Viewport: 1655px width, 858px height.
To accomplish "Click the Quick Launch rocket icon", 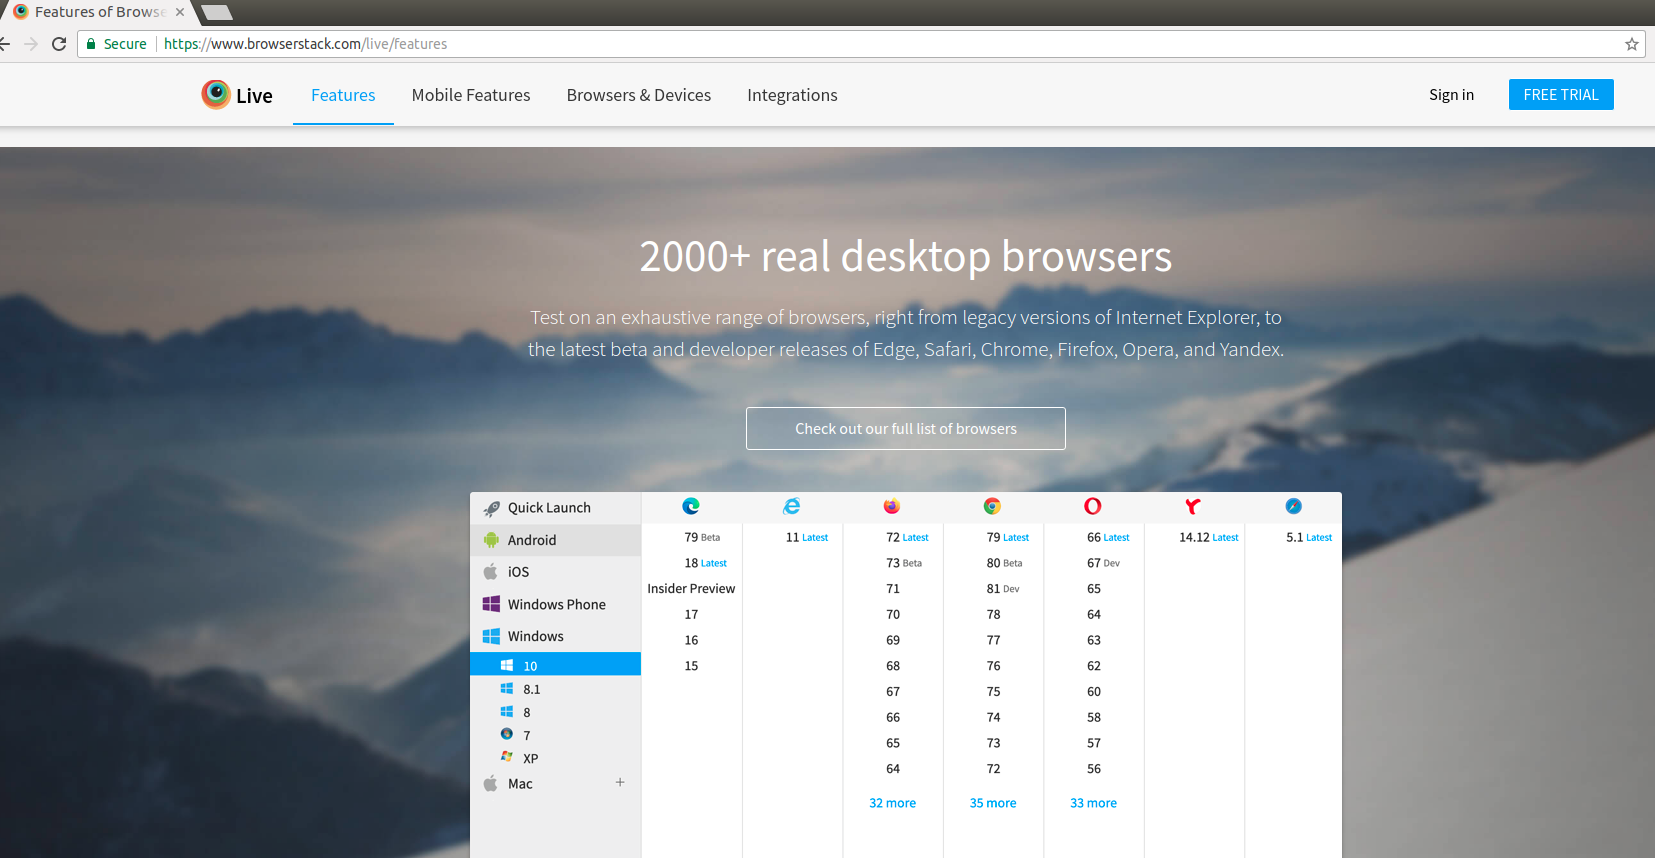I will tap(491, 508).
